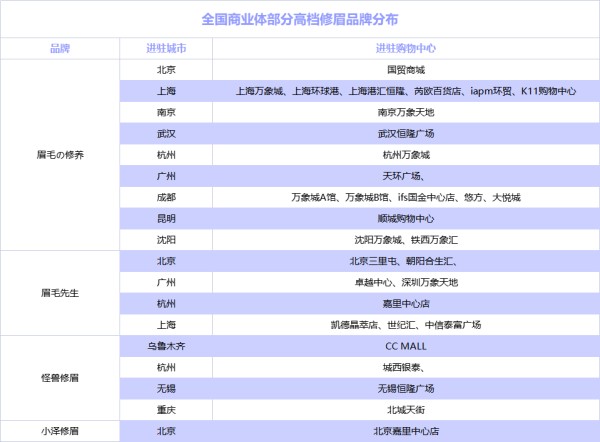Screen dimensions: 600x442
Task: Select the 无锡 city cell
Action: coord(166,389)
